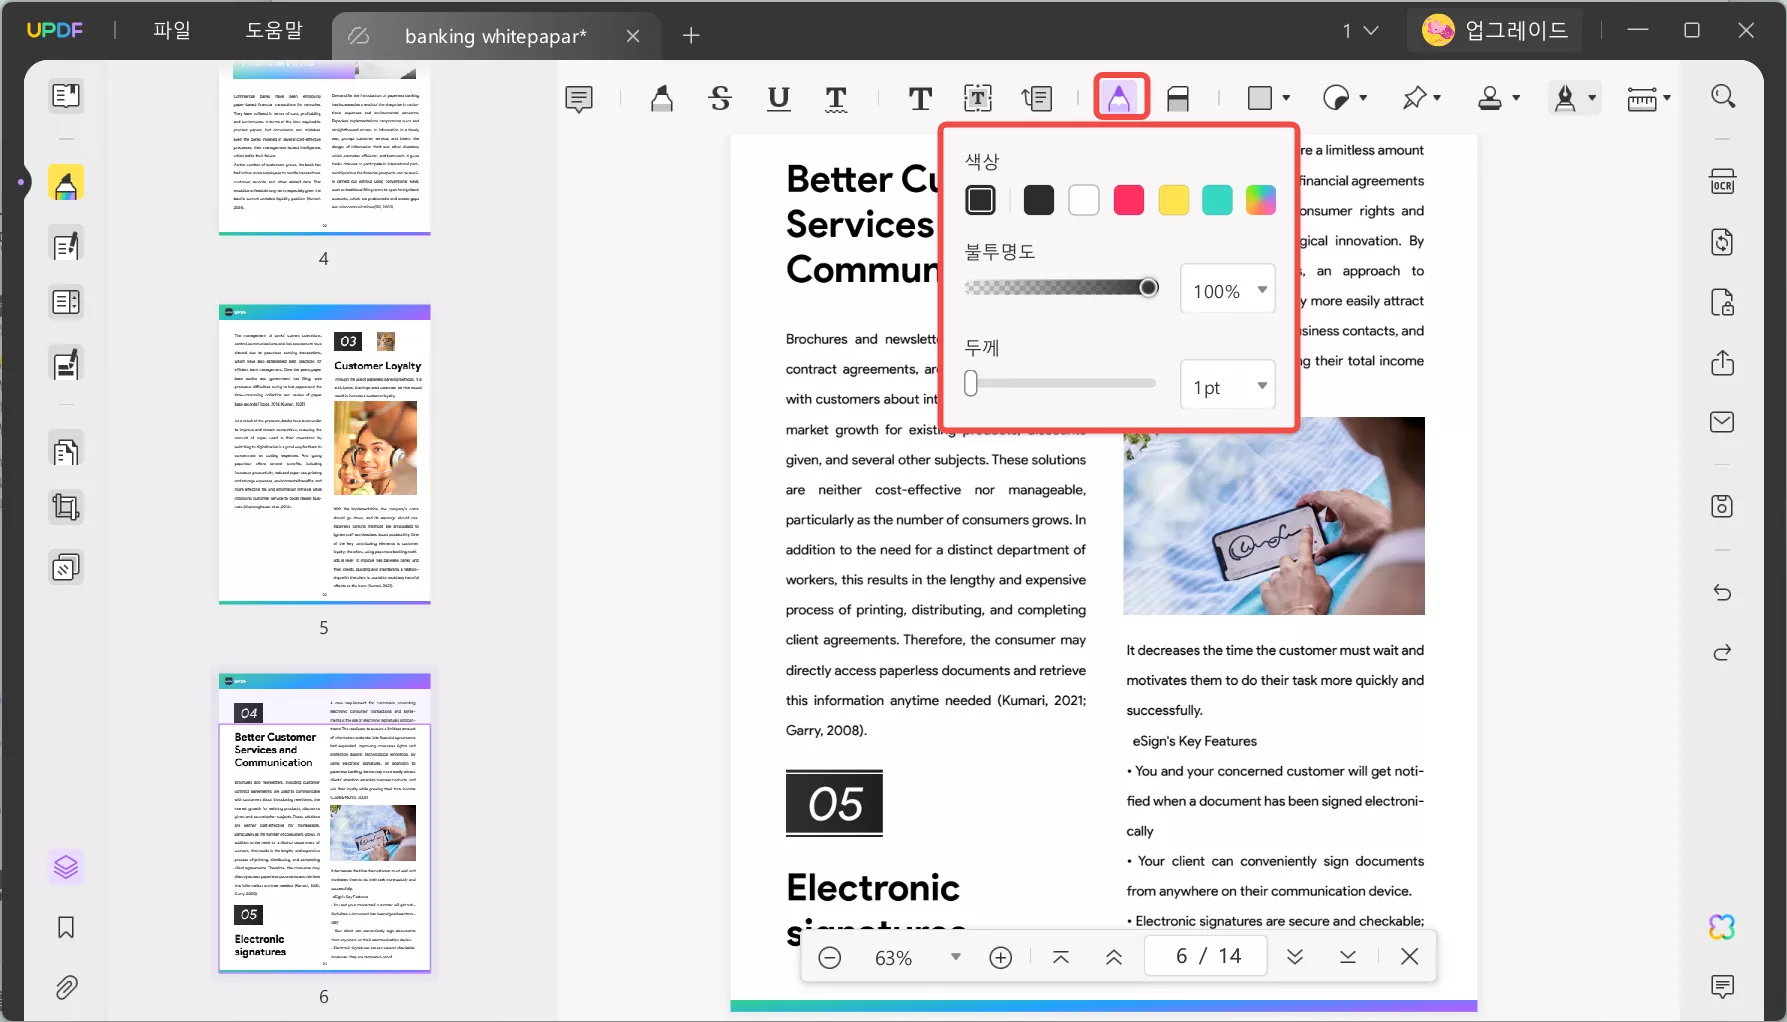Pick the white color swatch
This screenshot has height=1022, width=1787.
pyautogui.click(x=1084, y=200)
